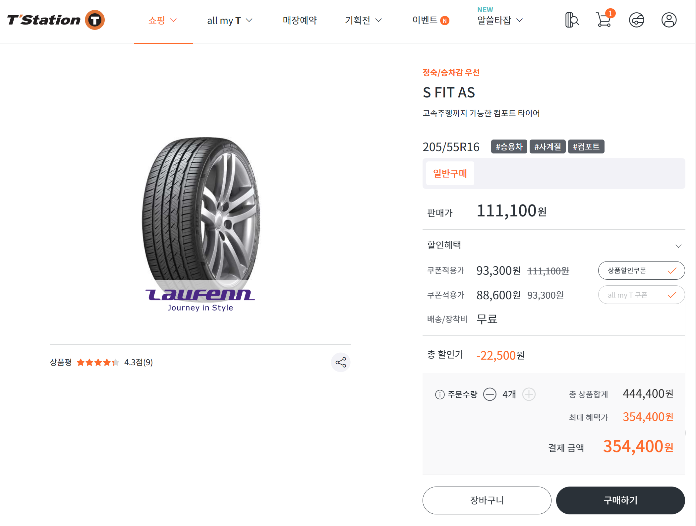Image resolution: width=696 pixels, height=526 pixels.
Task: Click the 444,400원 product subtotal
Action: pos(648,394)
